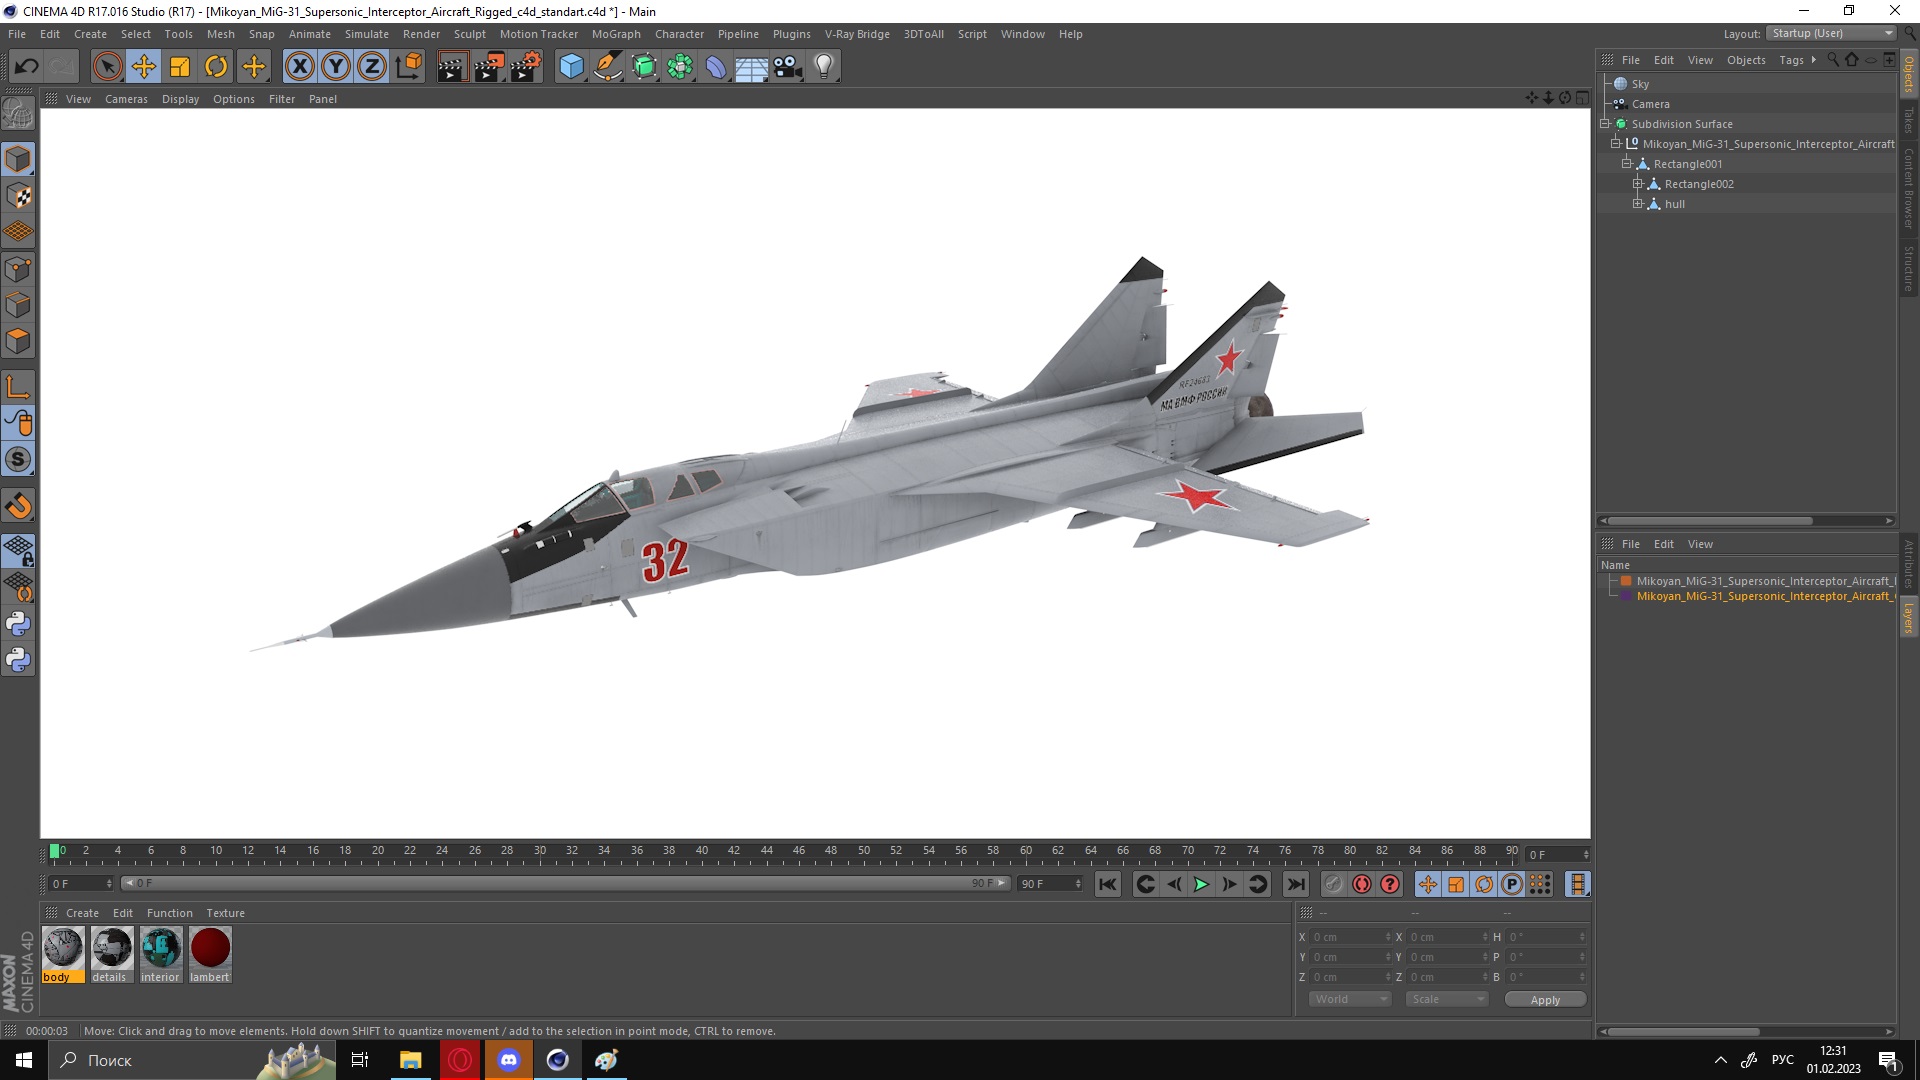The width and height of the screenshot is (1920, 1080).
Task: Open Objects menu in Object Manager
Action: click(1746, 60)
